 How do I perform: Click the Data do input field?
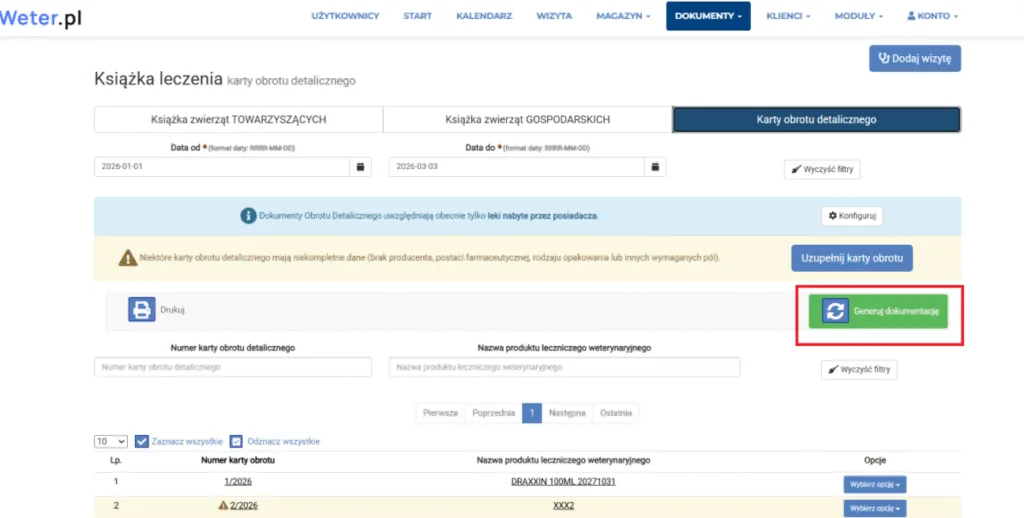pyautogui.click(x=517, y=167)
